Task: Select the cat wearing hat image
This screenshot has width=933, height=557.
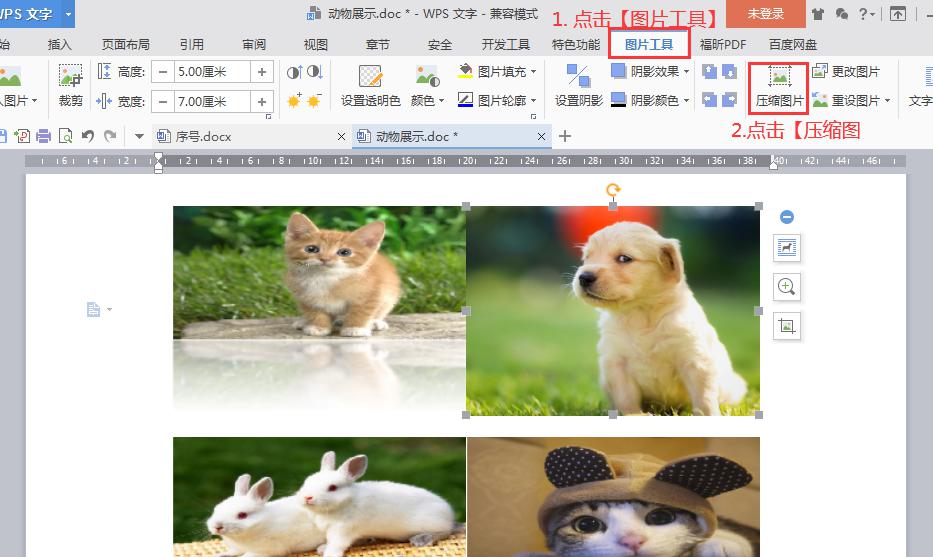Action: (613, 497)
